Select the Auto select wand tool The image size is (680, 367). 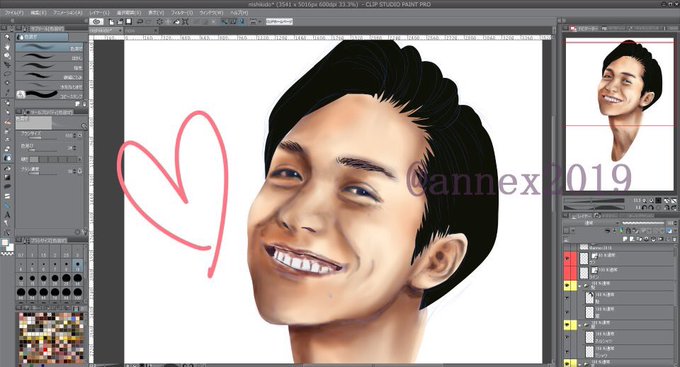[7, 83]
